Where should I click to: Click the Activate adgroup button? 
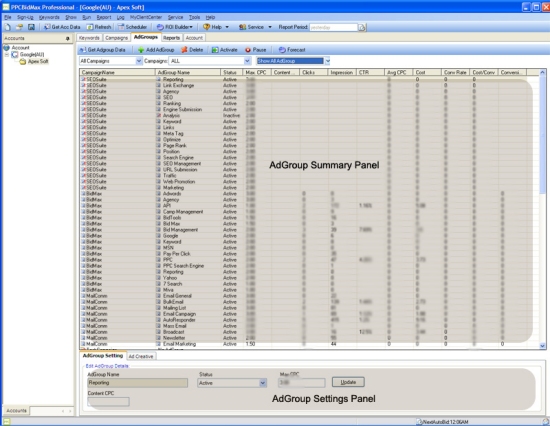224,50
